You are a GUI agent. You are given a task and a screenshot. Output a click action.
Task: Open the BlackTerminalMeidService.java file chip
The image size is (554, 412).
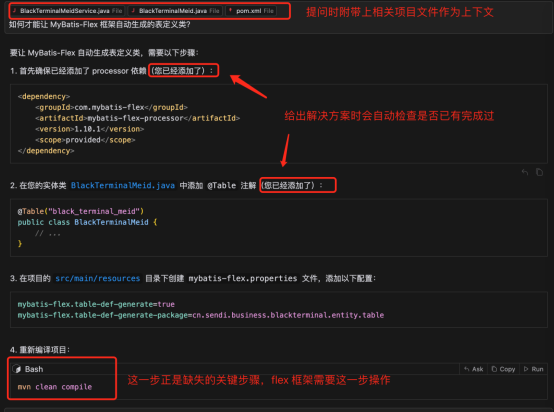[67, 11]
